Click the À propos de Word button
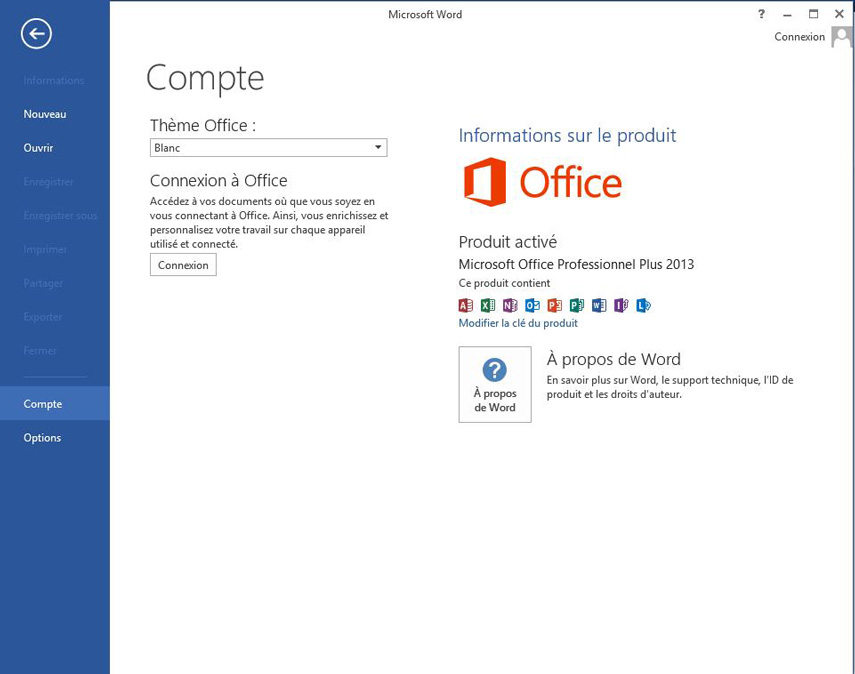This screenshot has height=674, width=855. [495, 384]
